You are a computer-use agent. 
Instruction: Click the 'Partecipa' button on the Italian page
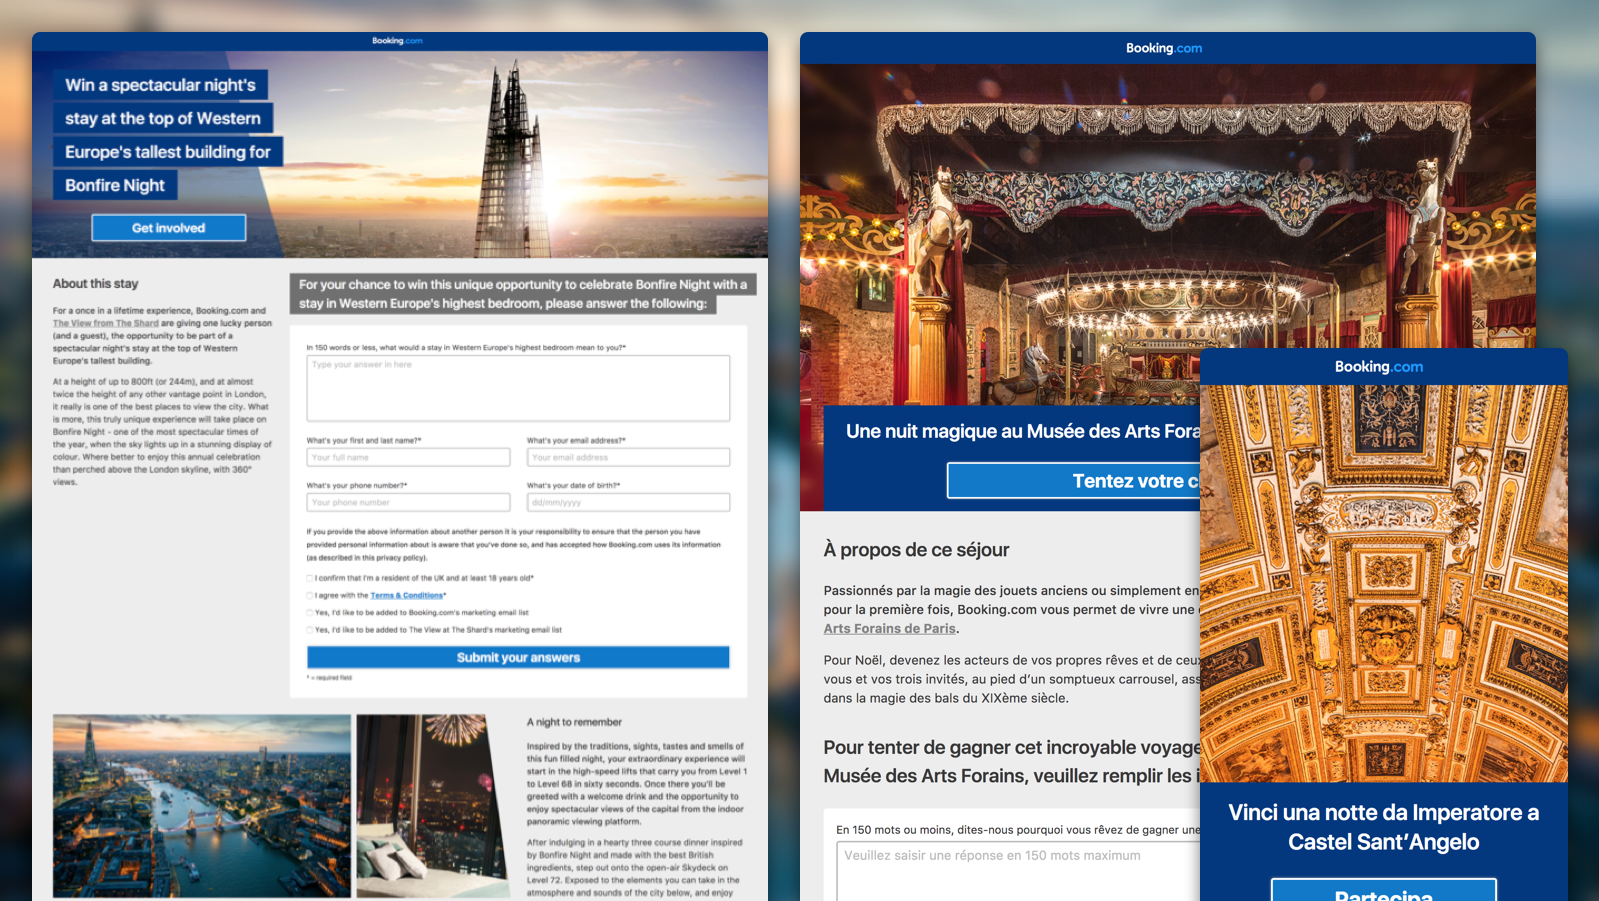click(x=1384, y=890)
